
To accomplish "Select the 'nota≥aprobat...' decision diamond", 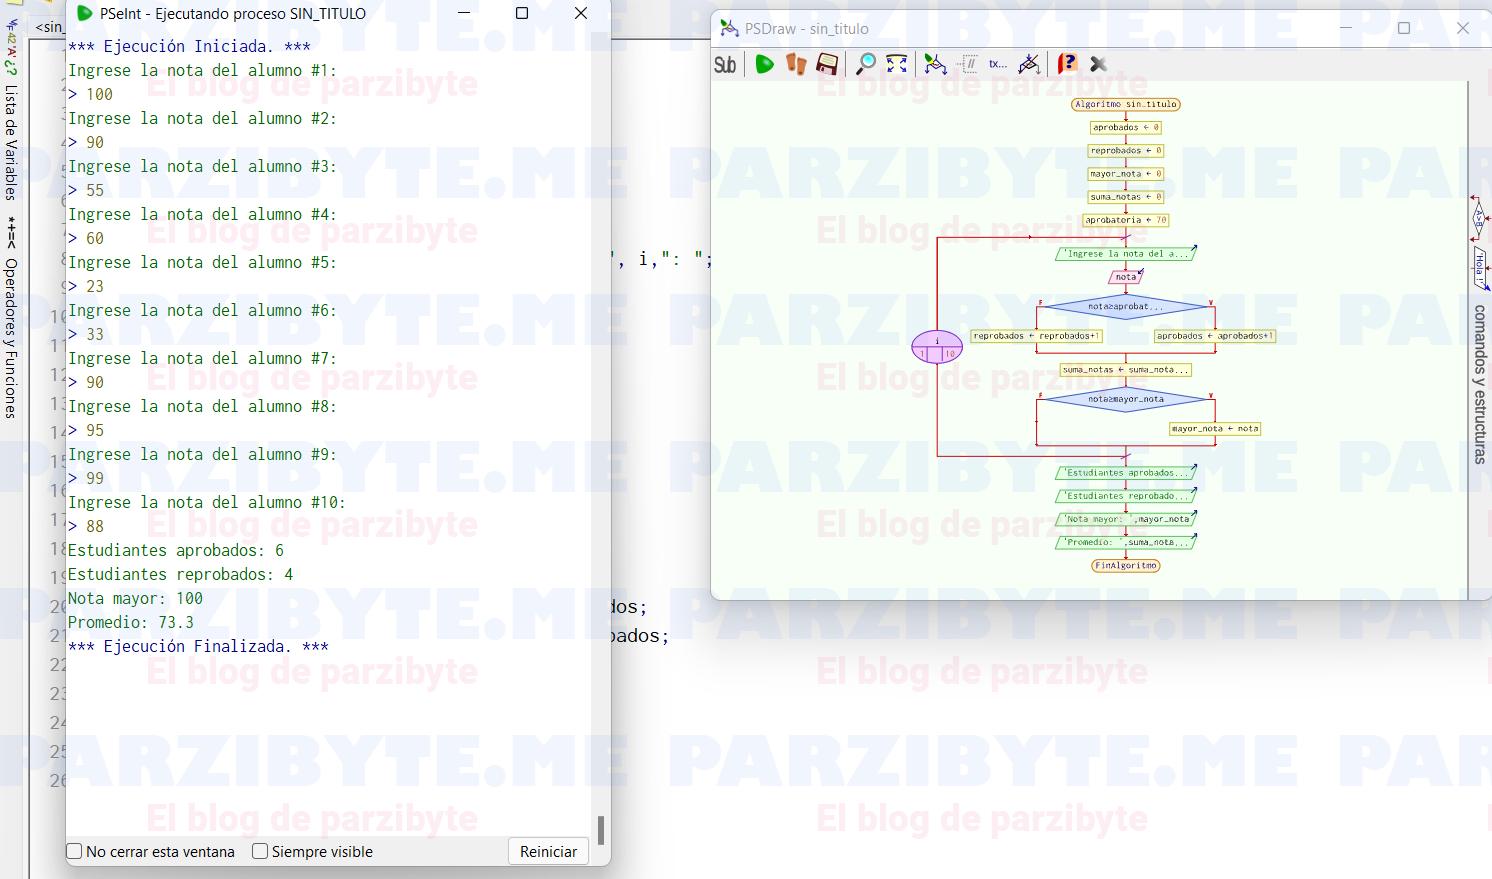I will coord(1126,307).
